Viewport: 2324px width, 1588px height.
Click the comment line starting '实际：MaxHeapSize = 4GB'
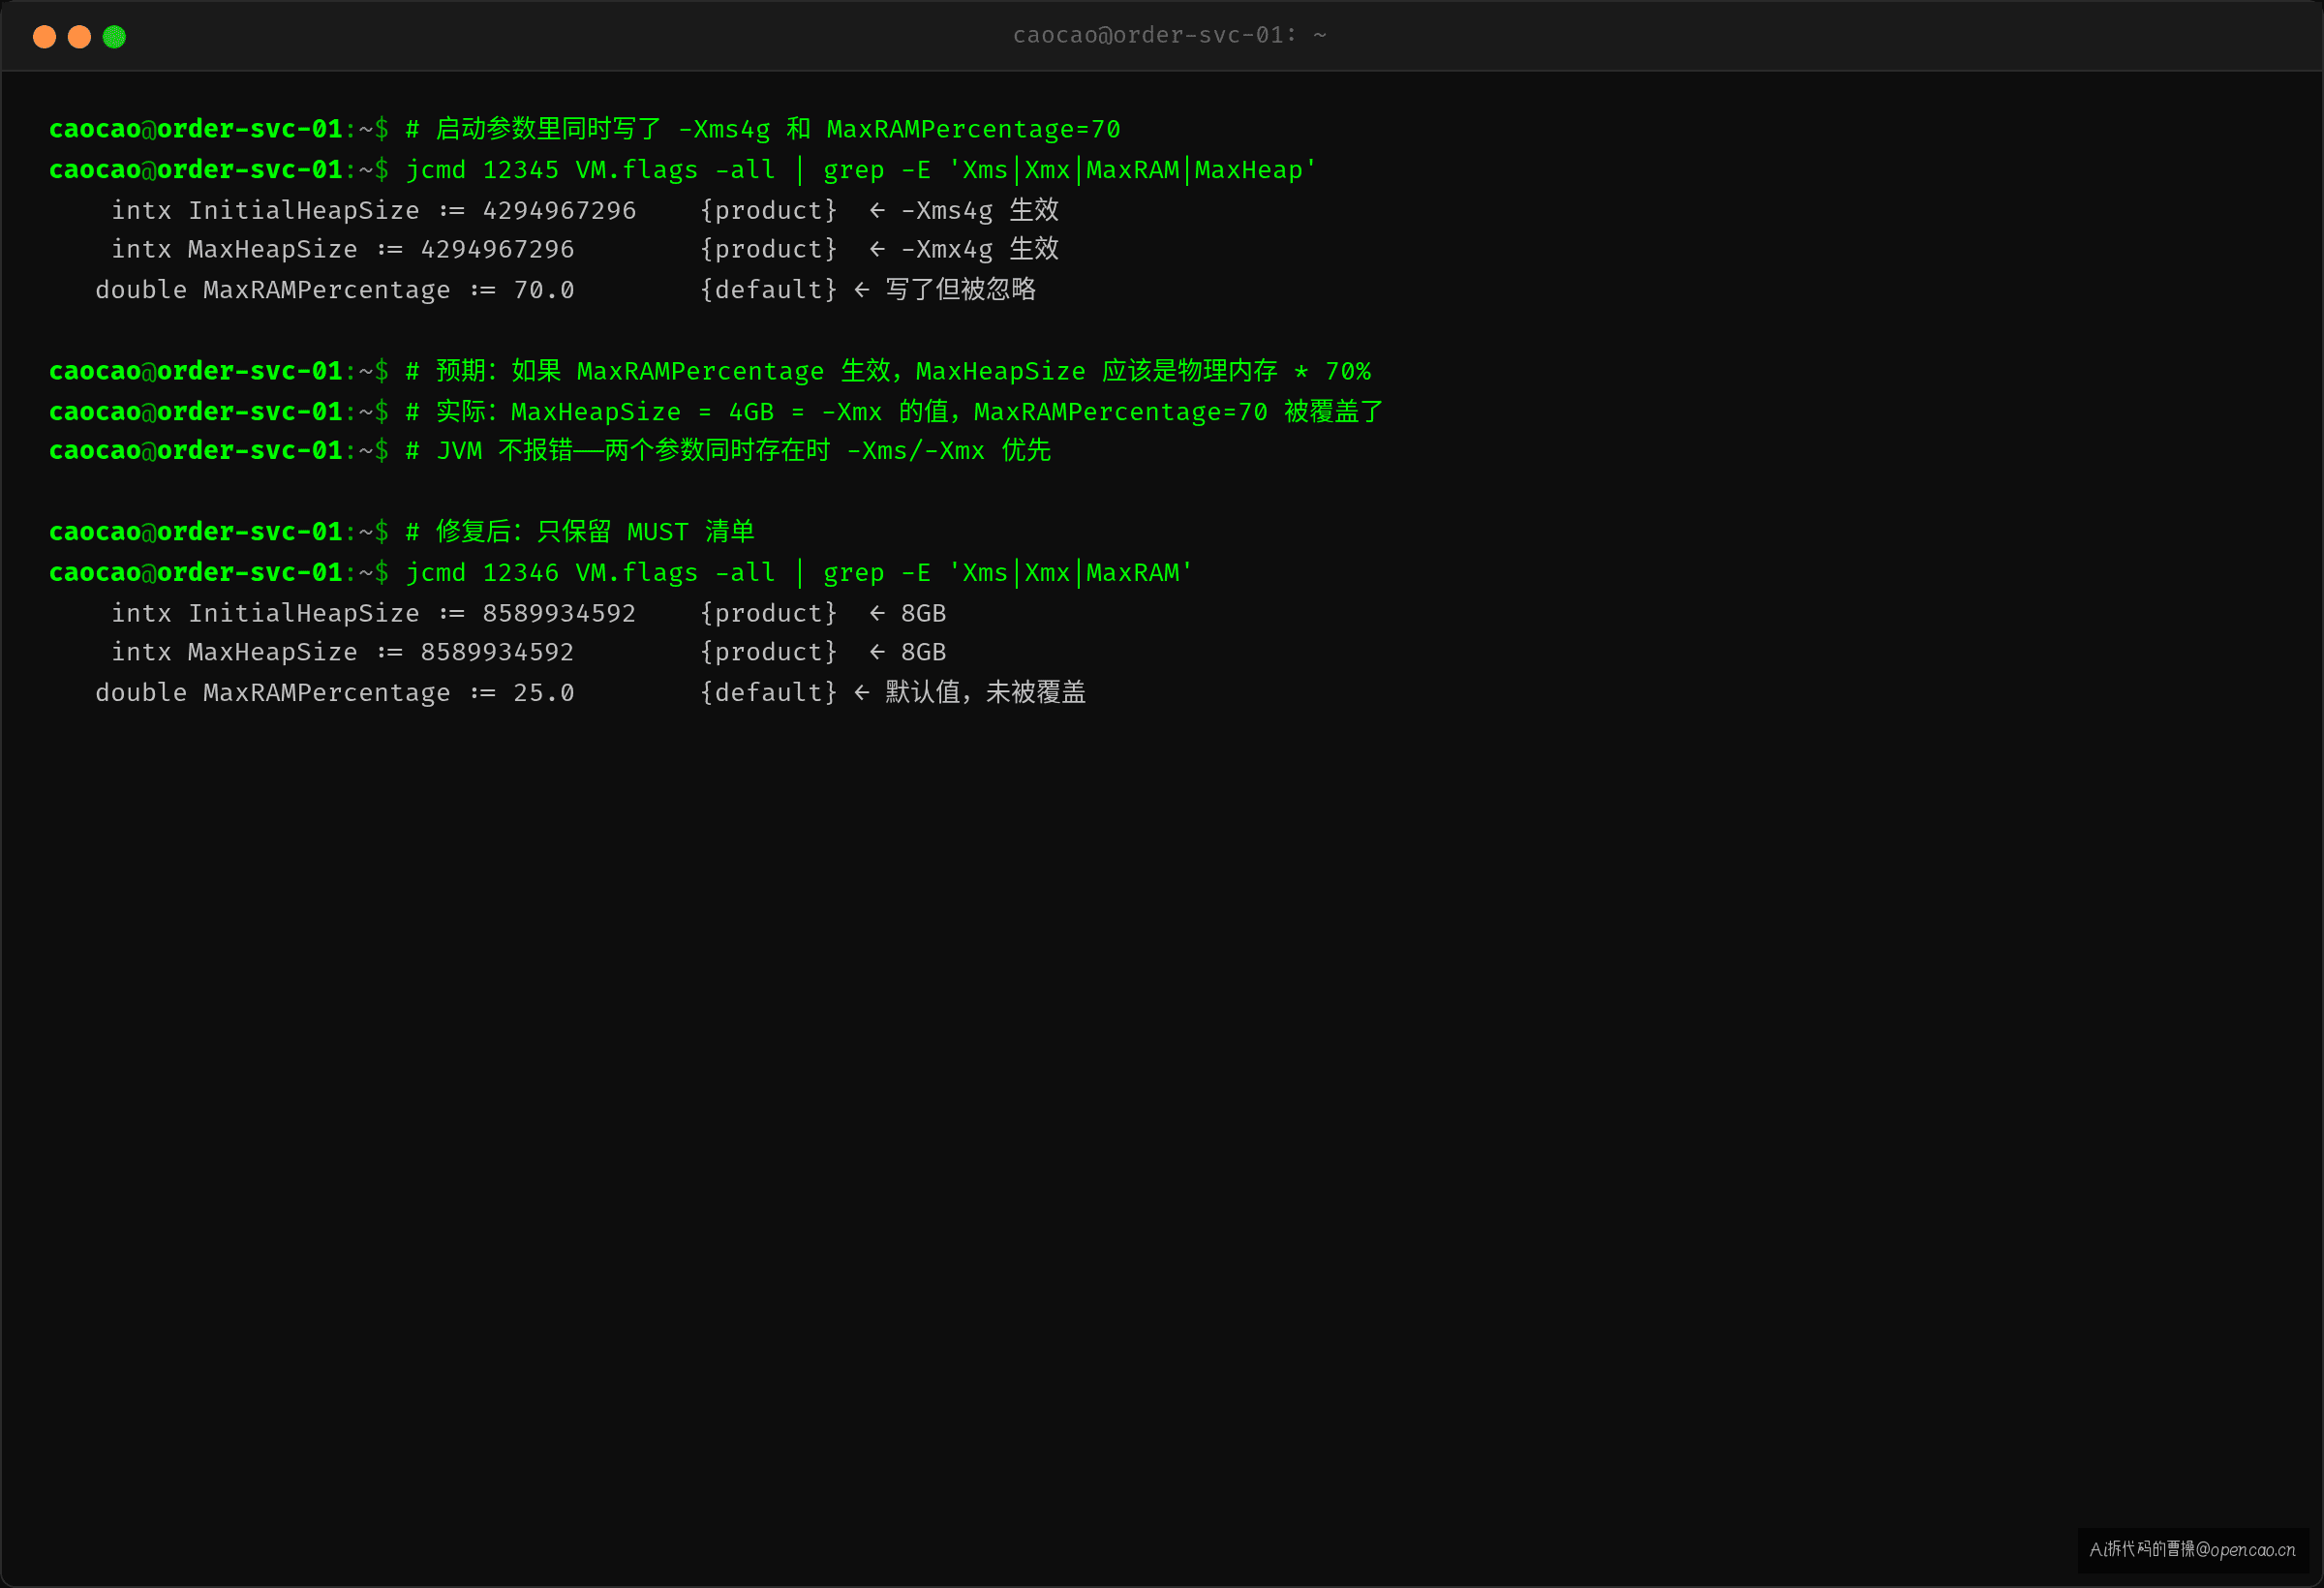point(894,412)
